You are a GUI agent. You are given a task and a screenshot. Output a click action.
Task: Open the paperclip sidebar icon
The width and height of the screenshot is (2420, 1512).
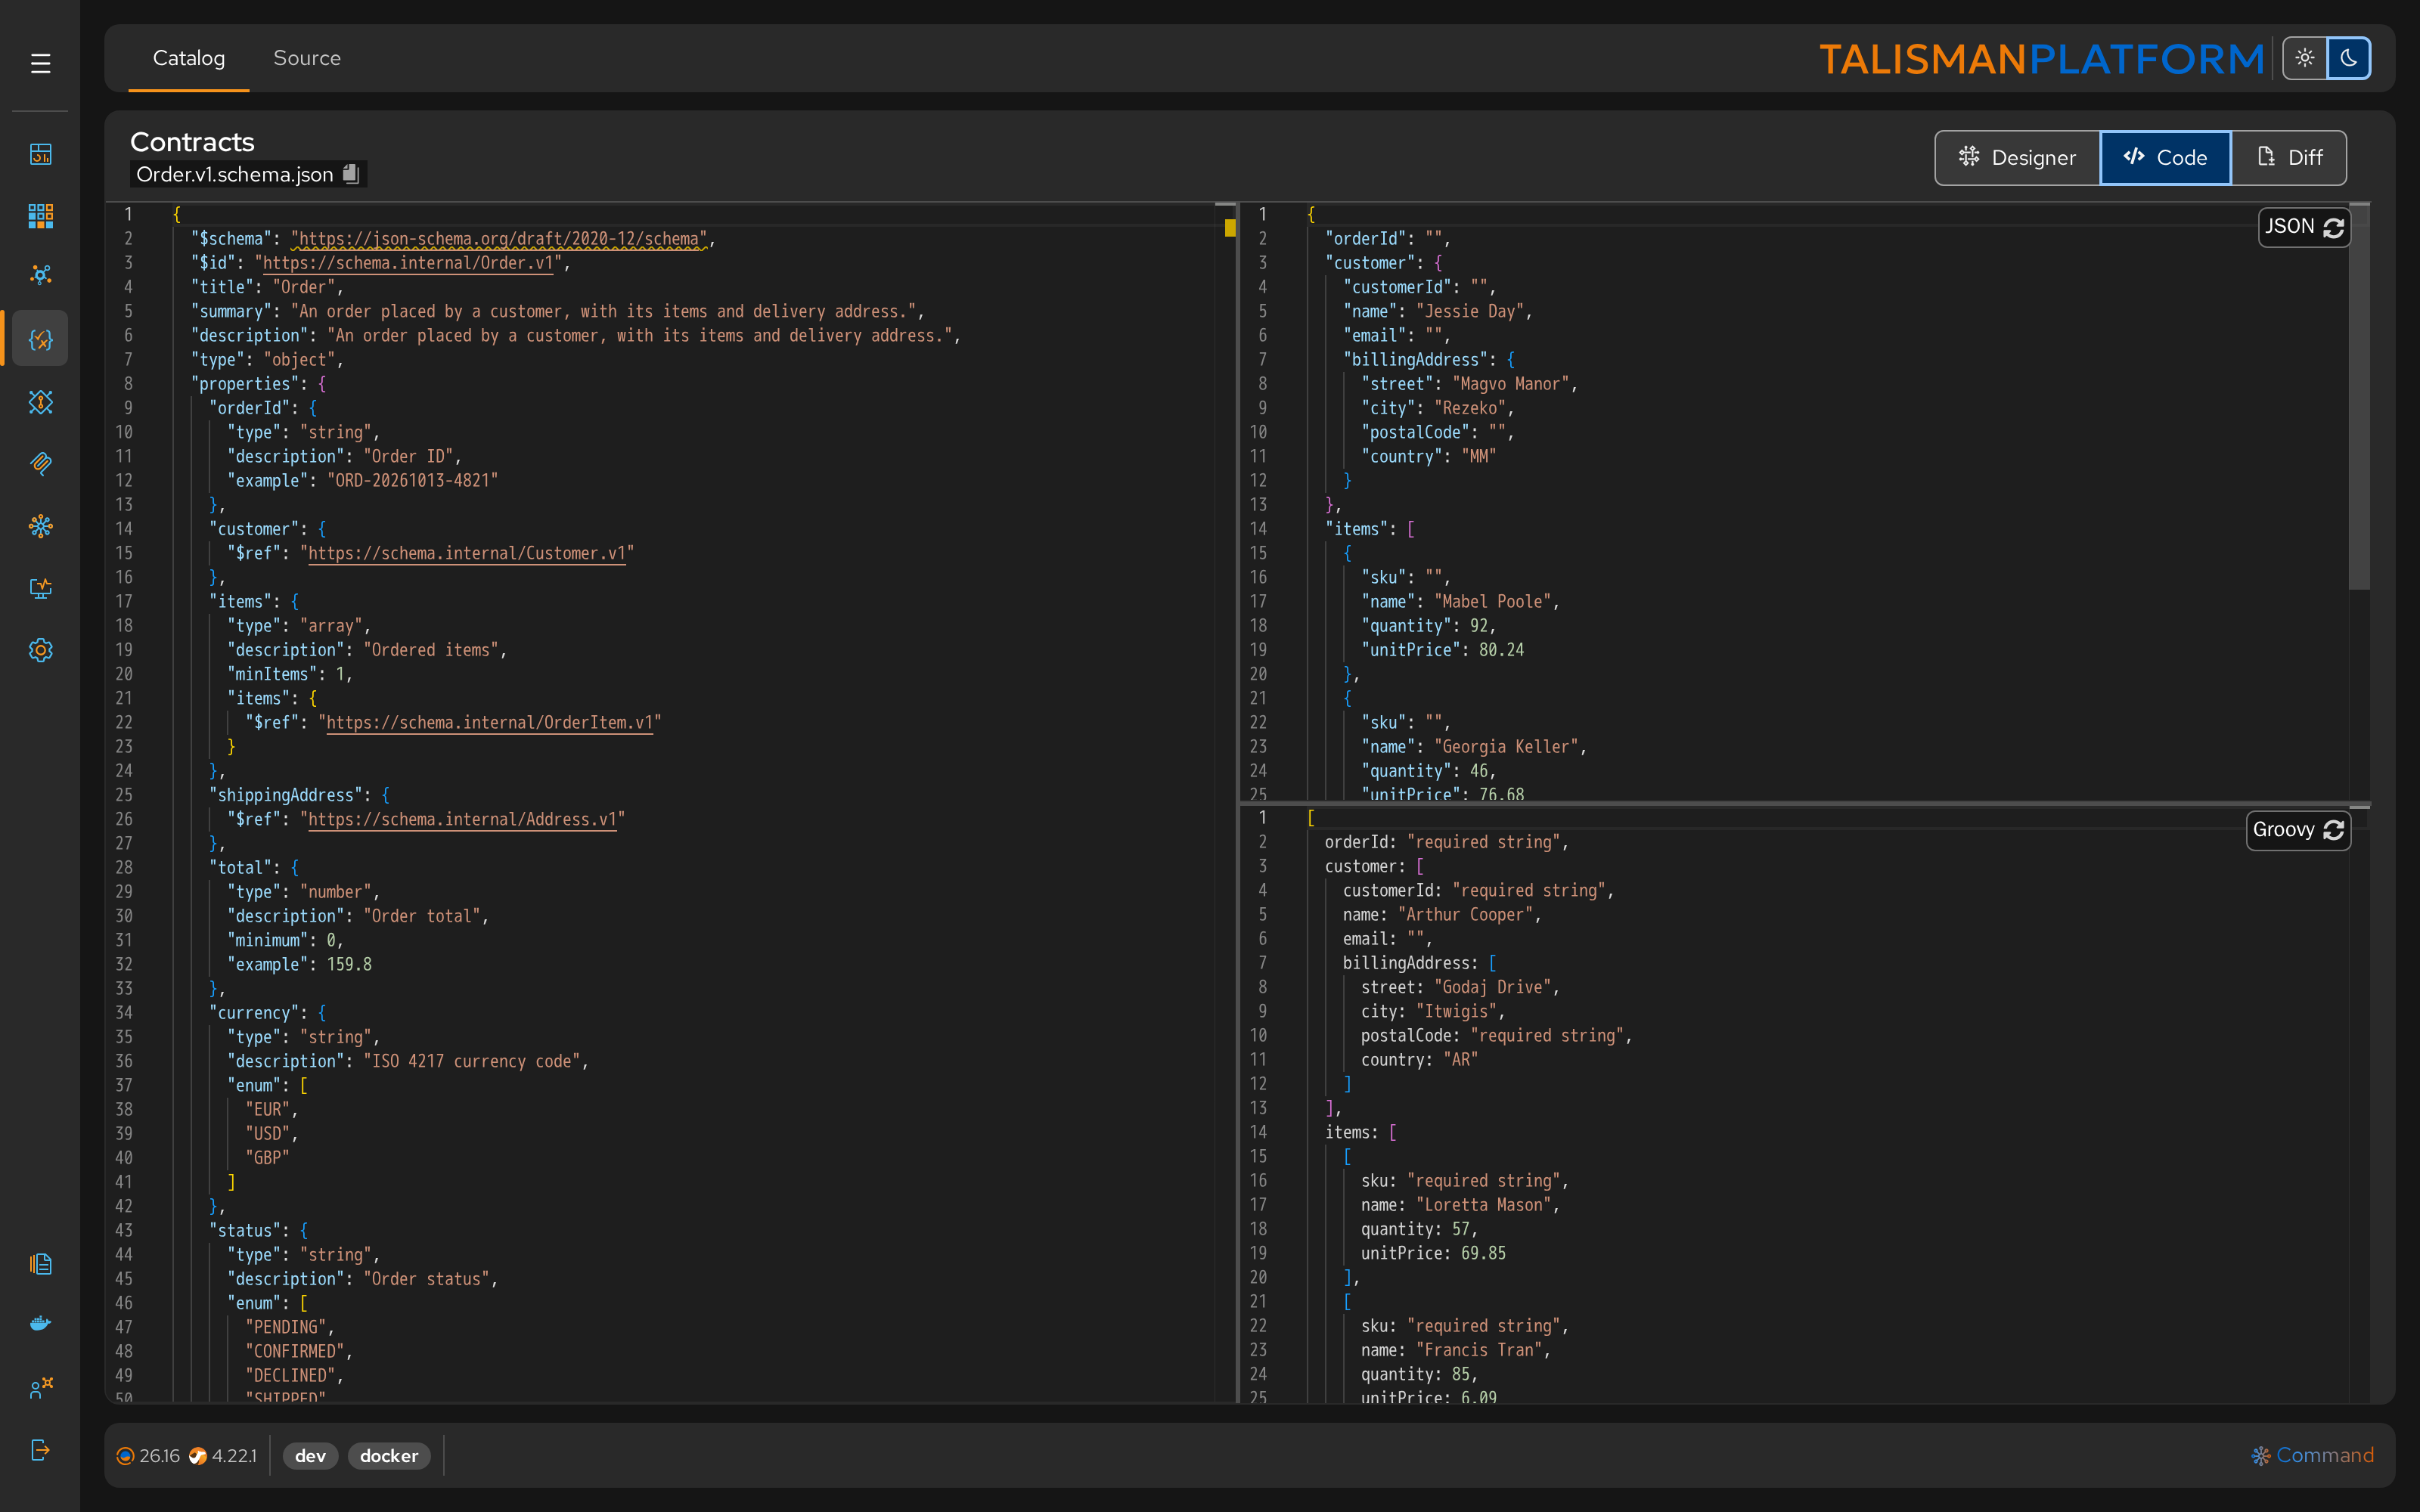coord(40,463)
